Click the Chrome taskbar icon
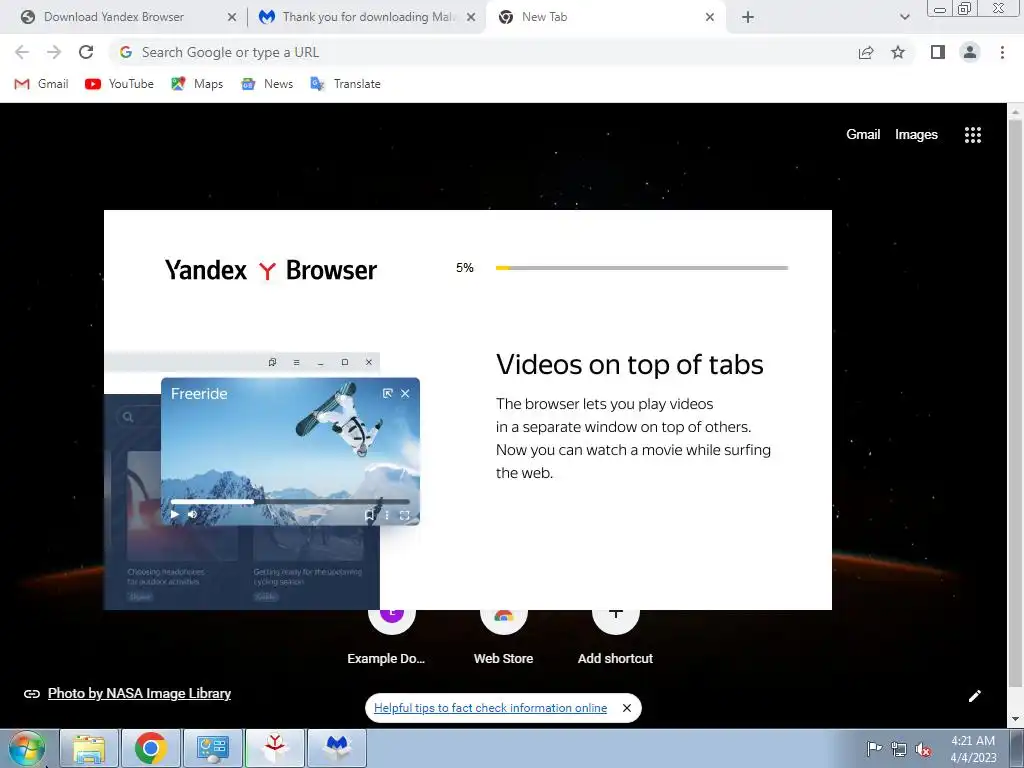This screenshot has width=1024, height=768. [x=151, y=748]
